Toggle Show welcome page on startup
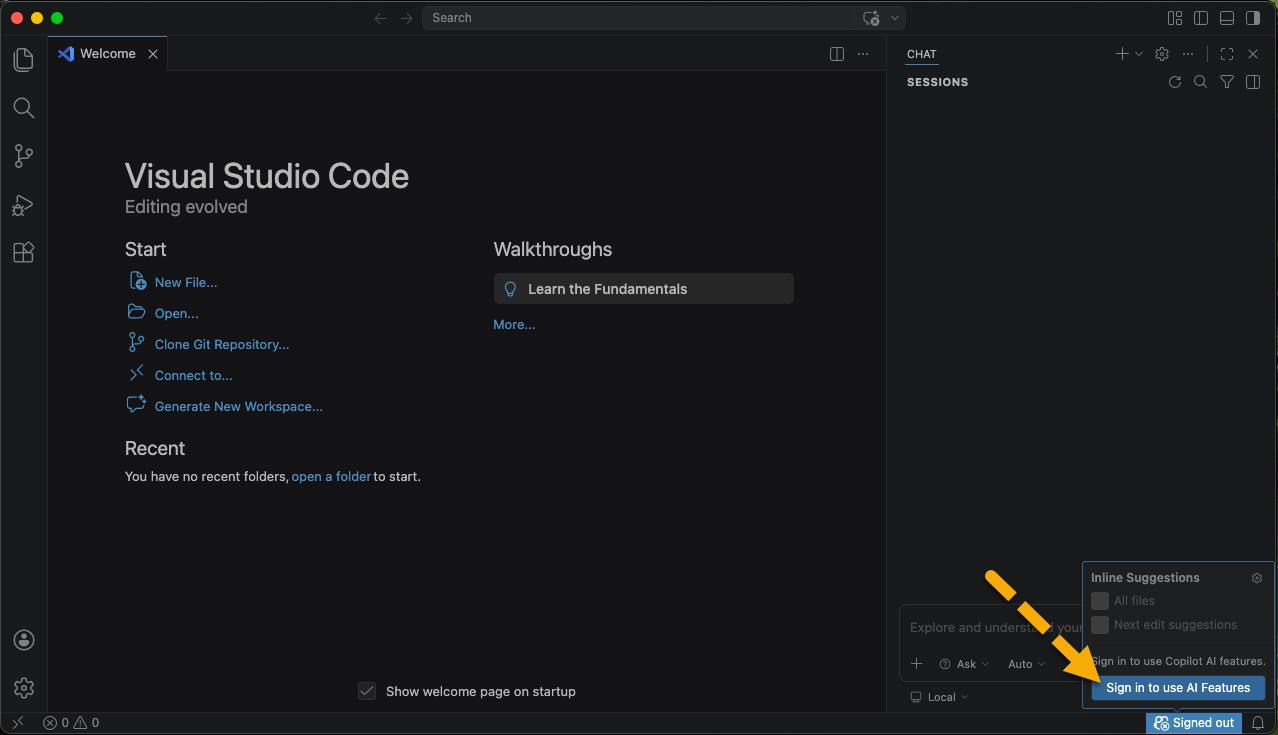Screen dimensions: 1278x735 [x=367, y=691]
